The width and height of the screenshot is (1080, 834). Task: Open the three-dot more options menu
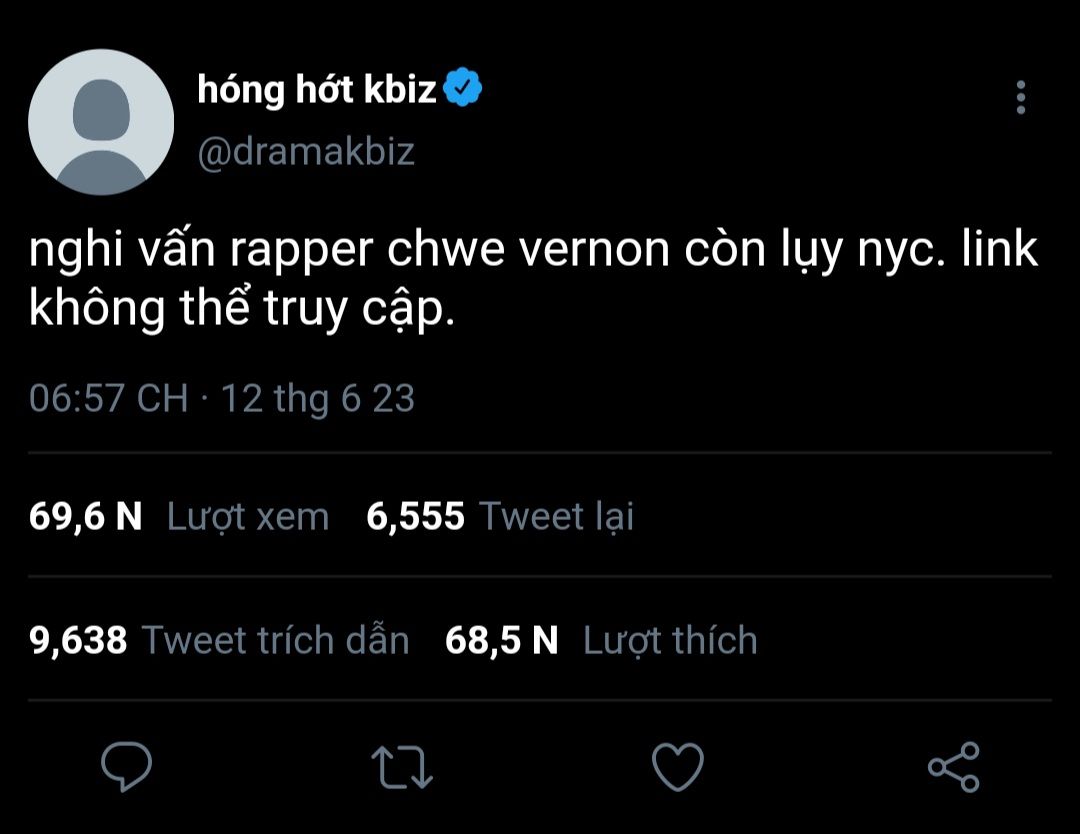tap(1020, 98)
